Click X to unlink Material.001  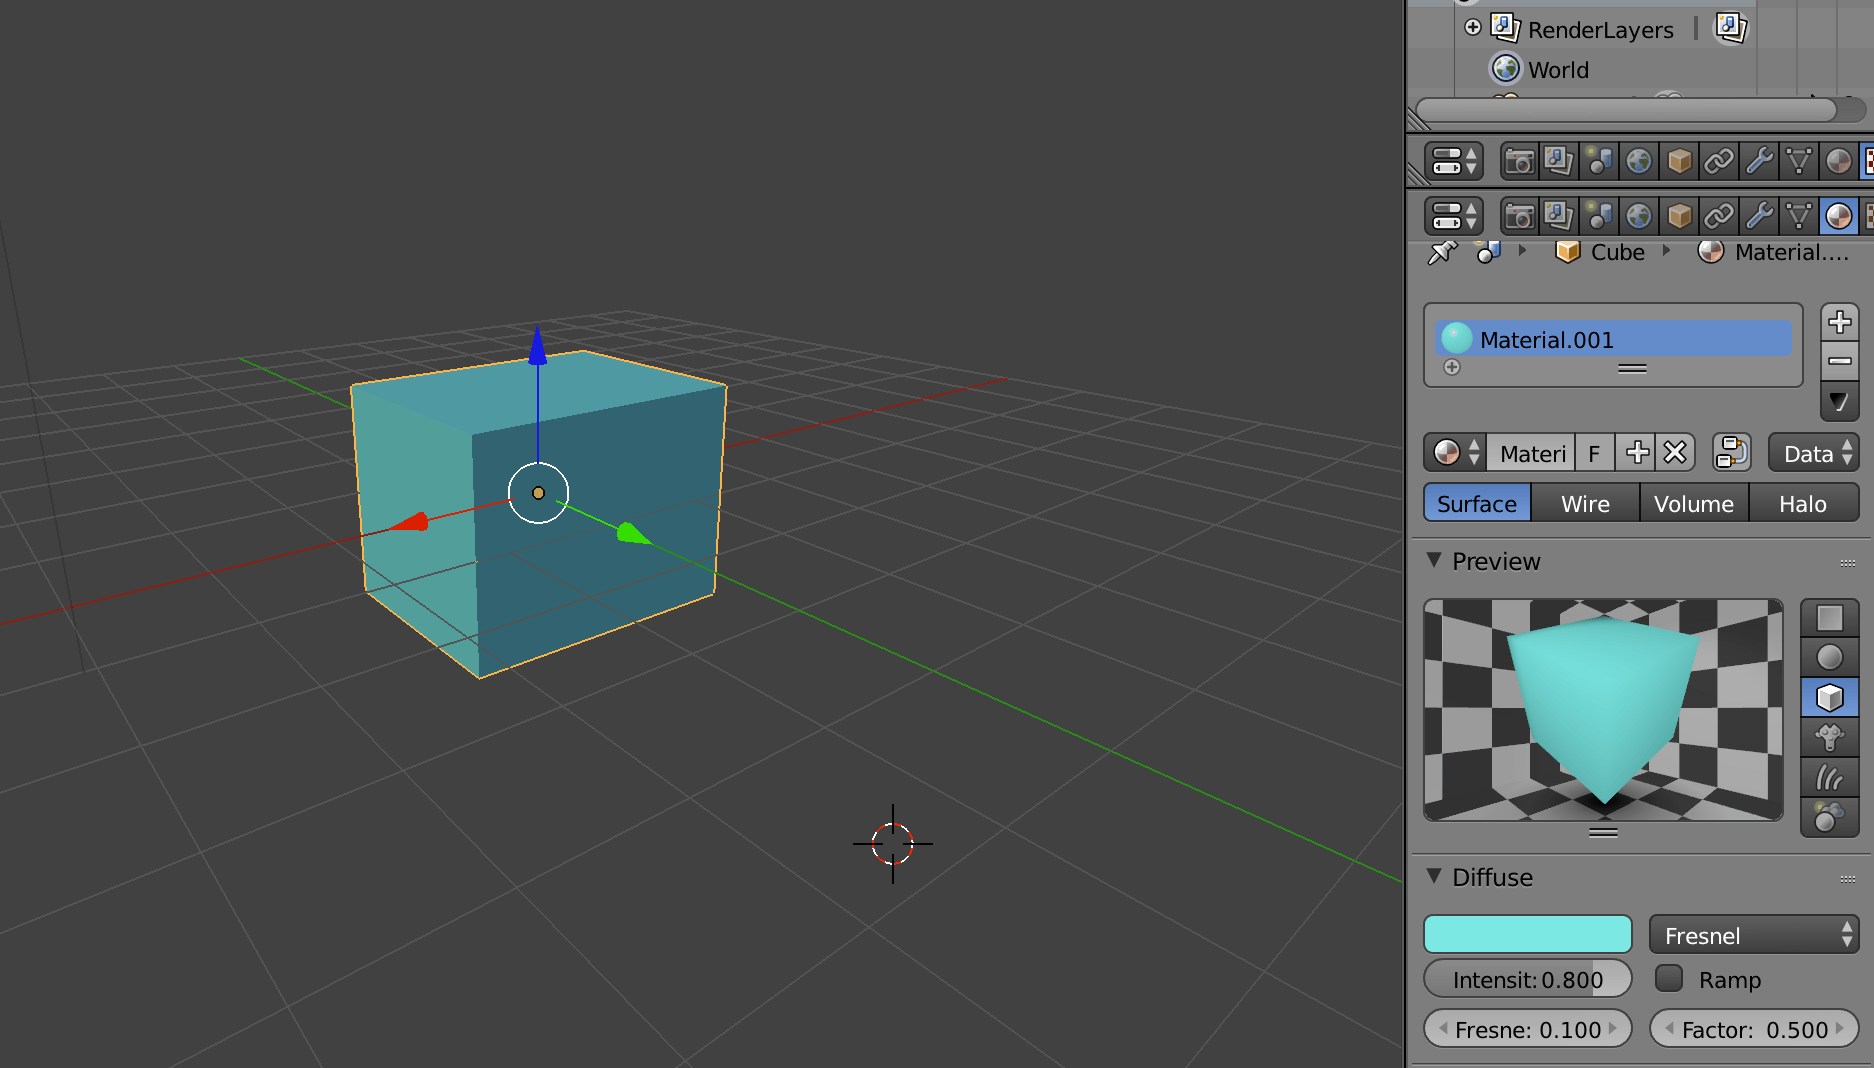[x=1674, y=452]
